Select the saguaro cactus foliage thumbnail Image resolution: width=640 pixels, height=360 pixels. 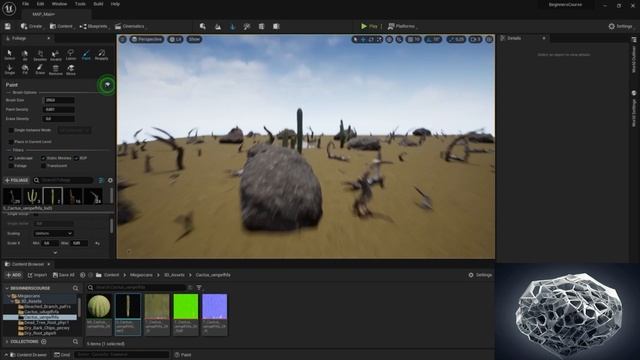32,196
